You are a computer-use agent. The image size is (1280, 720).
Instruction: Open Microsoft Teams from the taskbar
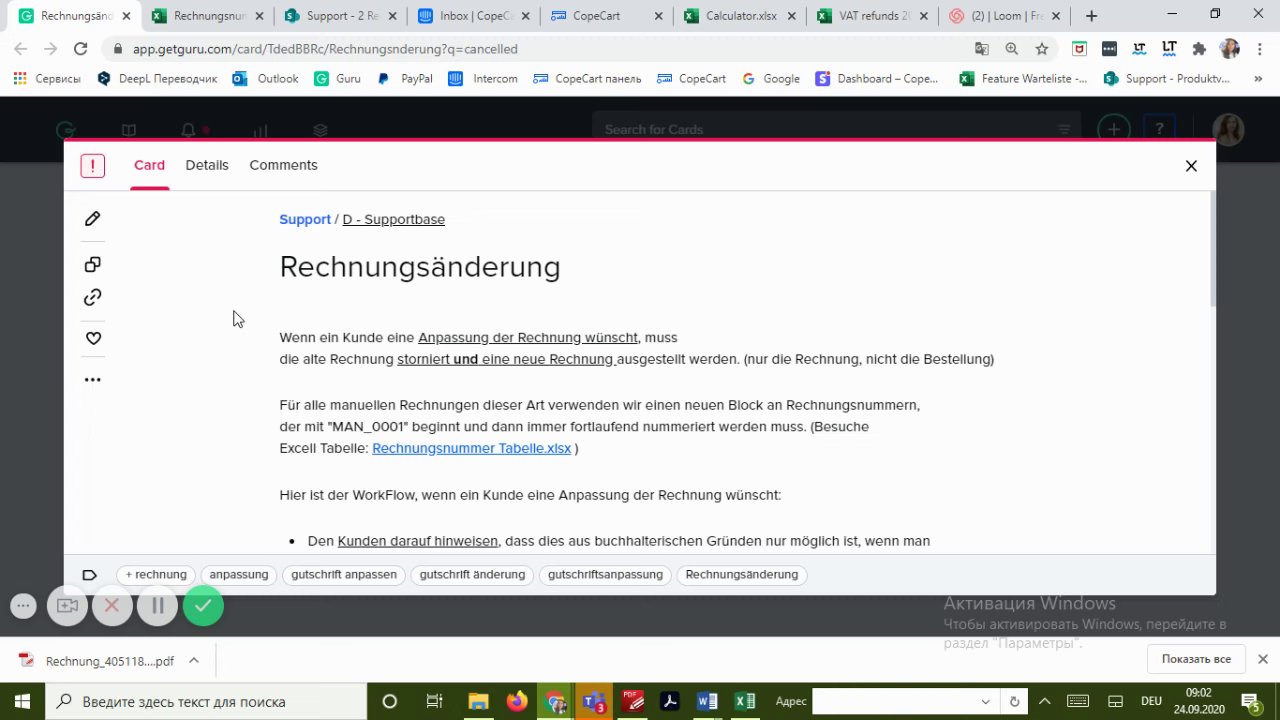[593, 702]
